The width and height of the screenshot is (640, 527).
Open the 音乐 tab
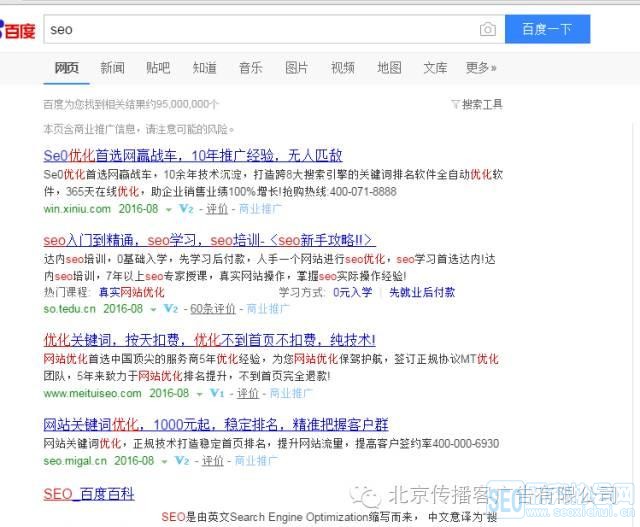(x=251, y=68)
